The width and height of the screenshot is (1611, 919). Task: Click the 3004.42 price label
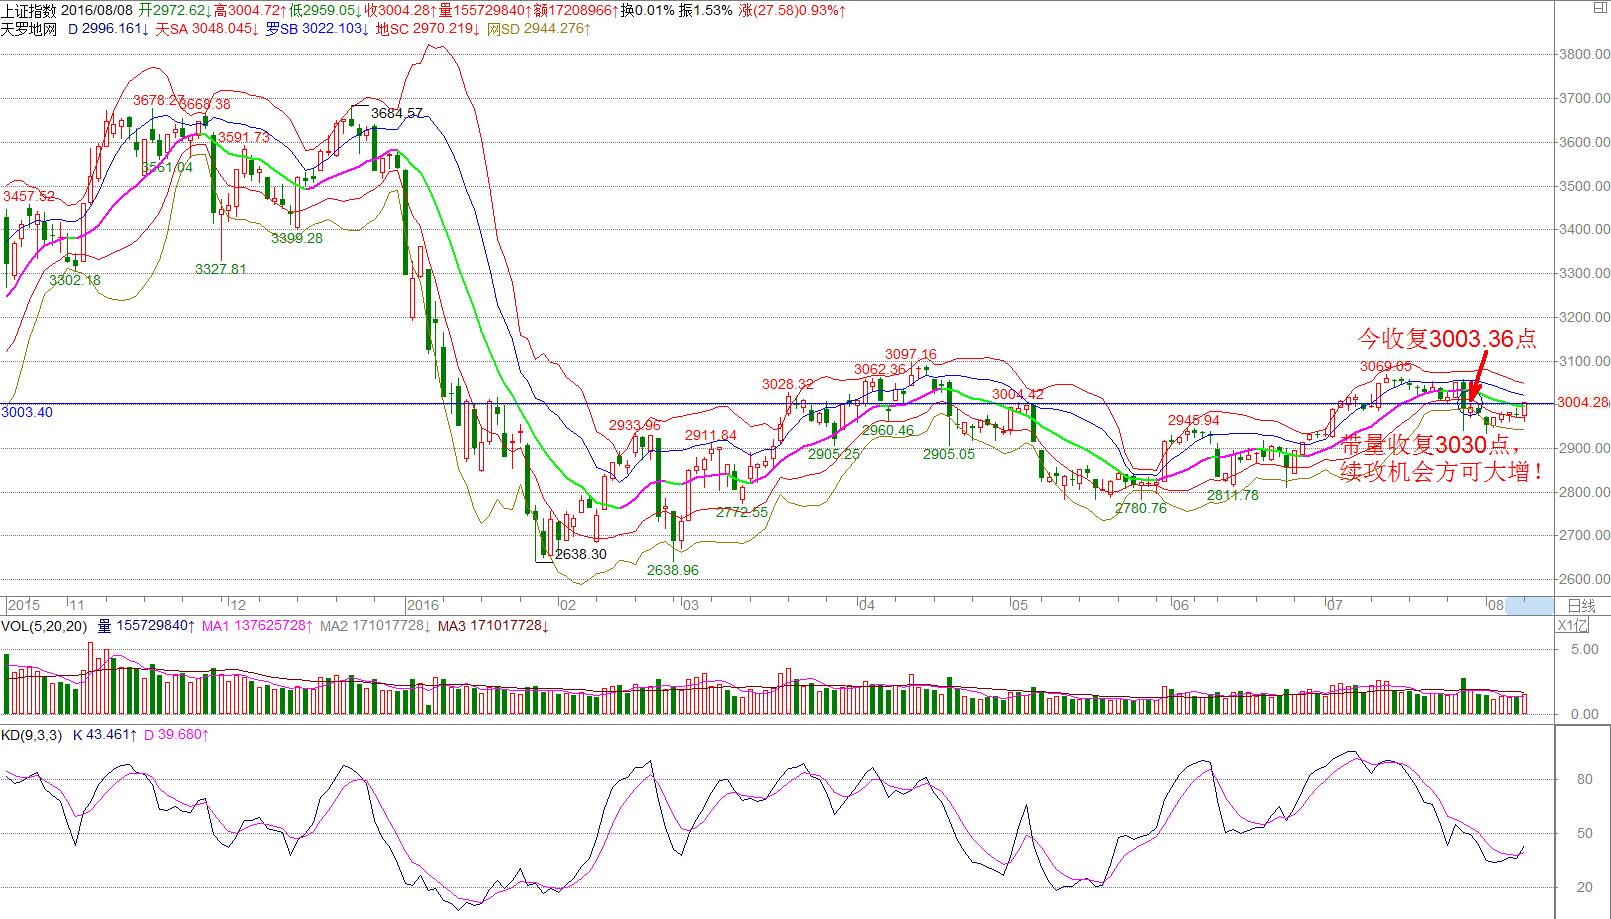pyautogui.click(x=1018, y=394)
